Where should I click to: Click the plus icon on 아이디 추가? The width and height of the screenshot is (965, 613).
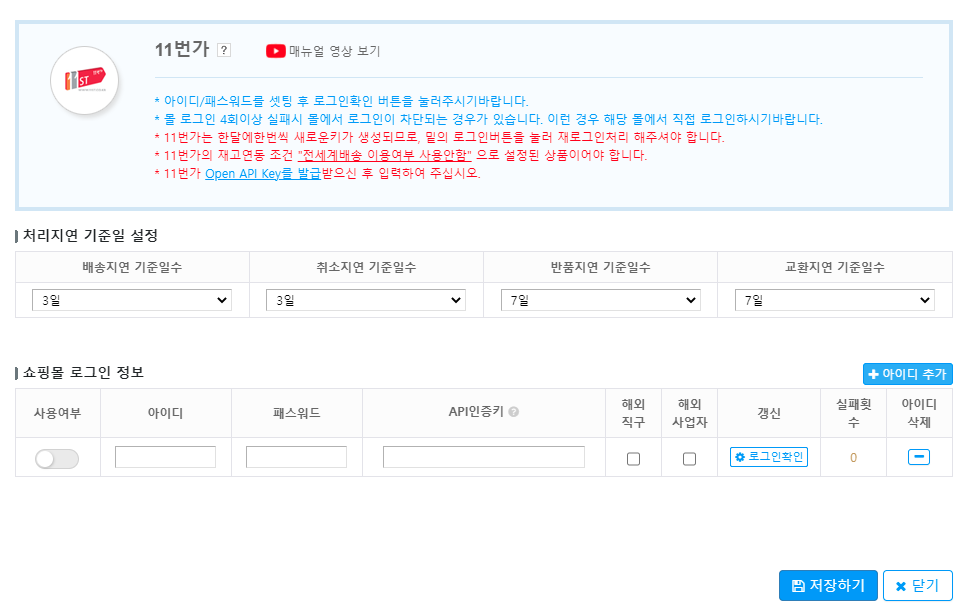(x=872, y=374)
